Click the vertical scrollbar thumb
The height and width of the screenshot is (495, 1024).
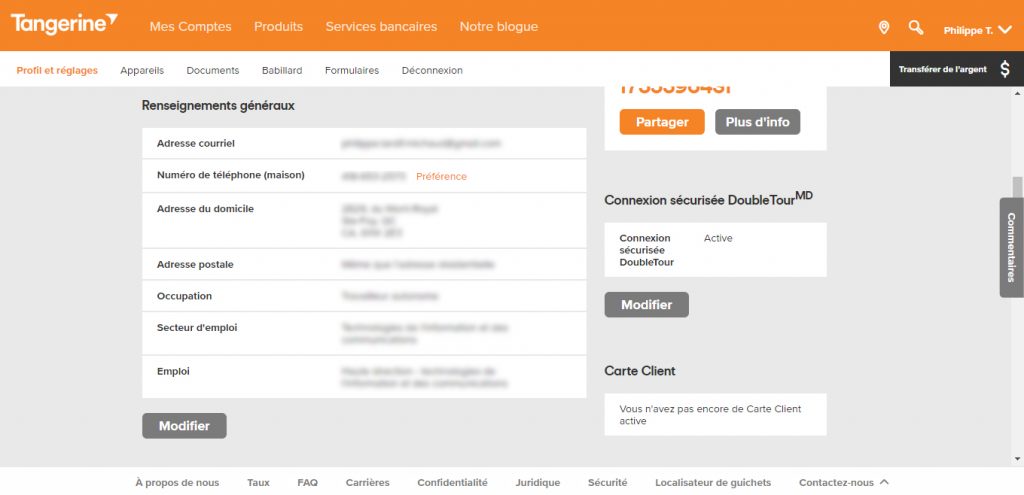pyautogui.click(x=1017, y=187)
